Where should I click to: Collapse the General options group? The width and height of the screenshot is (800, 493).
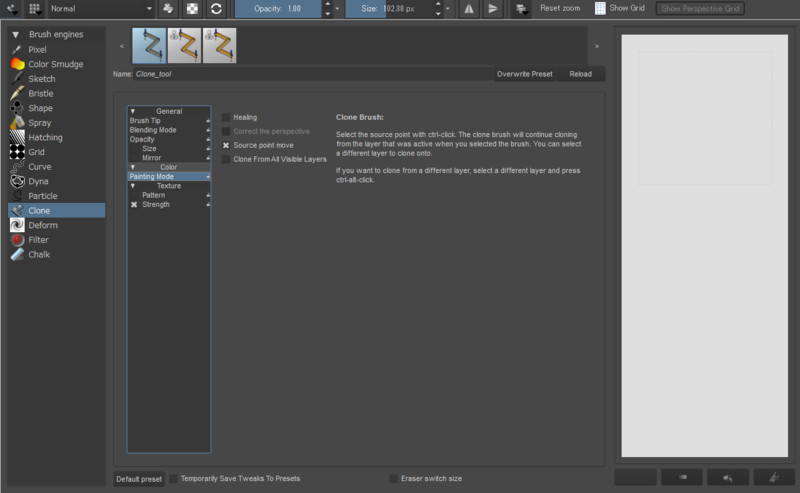click(133, 111)
